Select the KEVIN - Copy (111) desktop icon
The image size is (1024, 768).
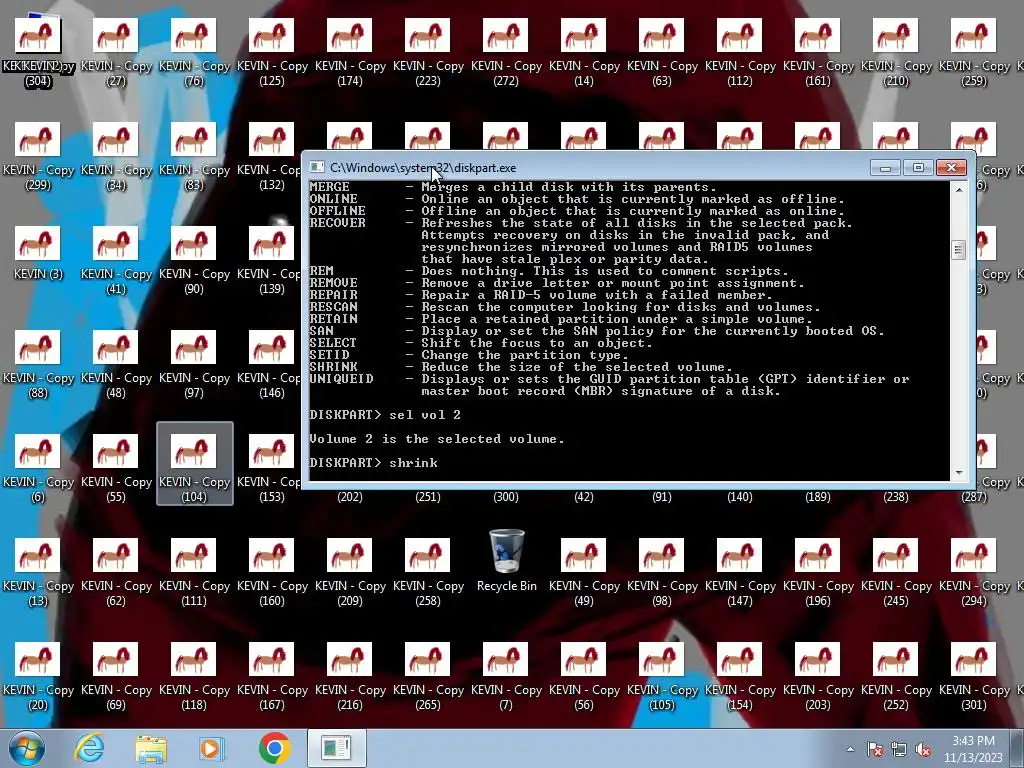[x=194, y=571]
